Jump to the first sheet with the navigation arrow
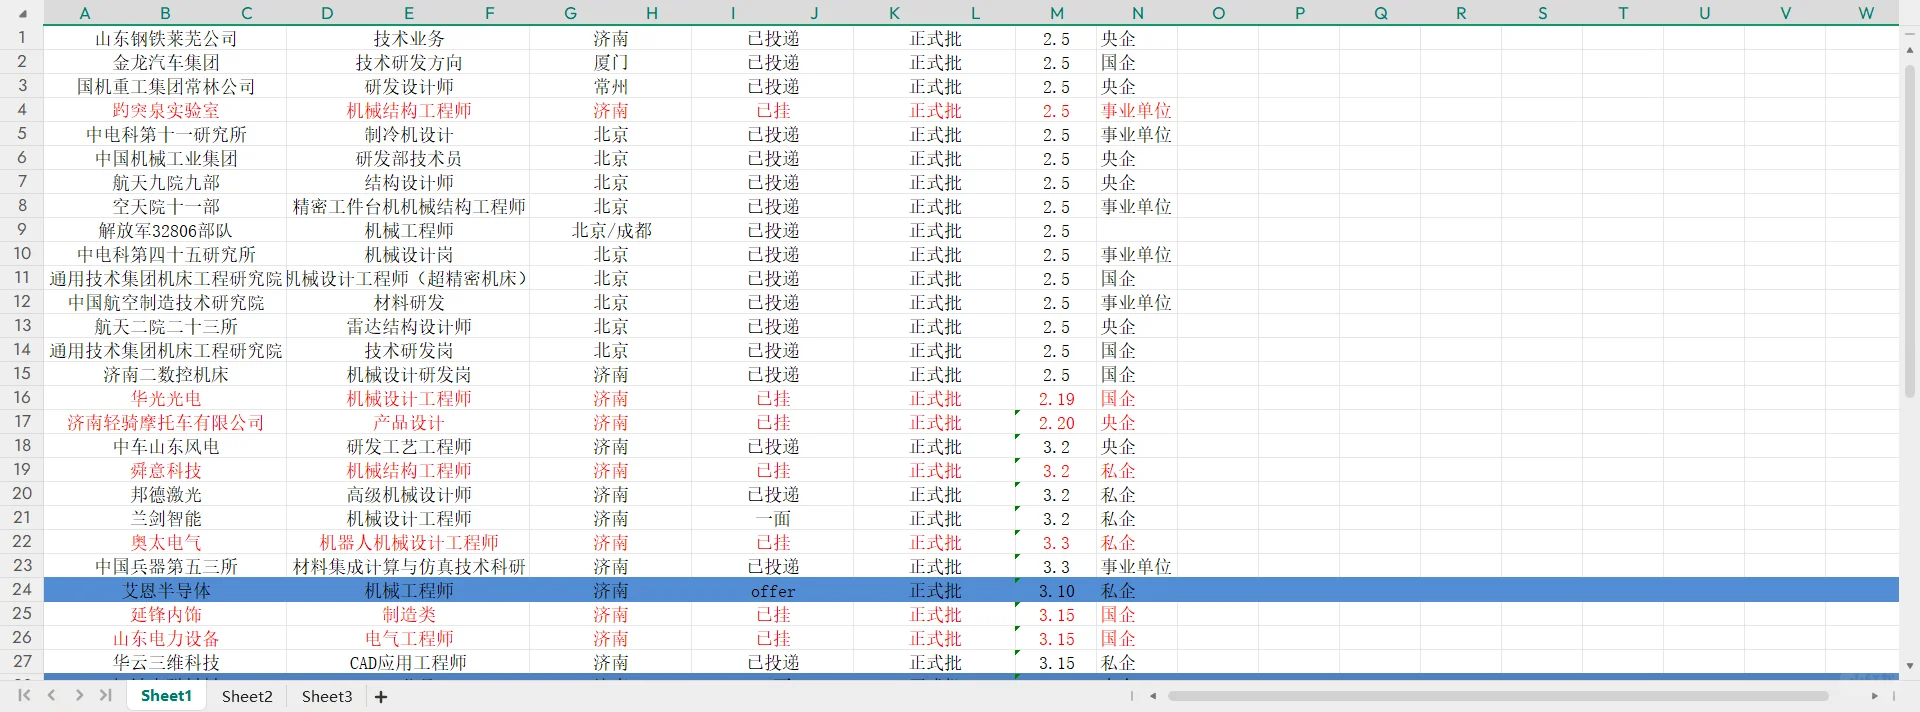The width and height of the screenshot is (1920, 712). pos(24,695)
